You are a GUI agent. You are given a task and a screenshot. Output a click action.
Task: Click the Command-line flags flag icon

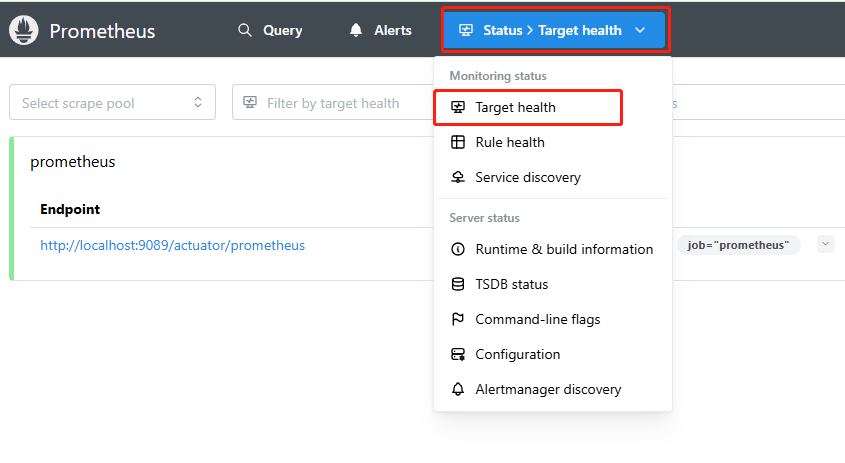pyautogui.click(x=458, y=319)
